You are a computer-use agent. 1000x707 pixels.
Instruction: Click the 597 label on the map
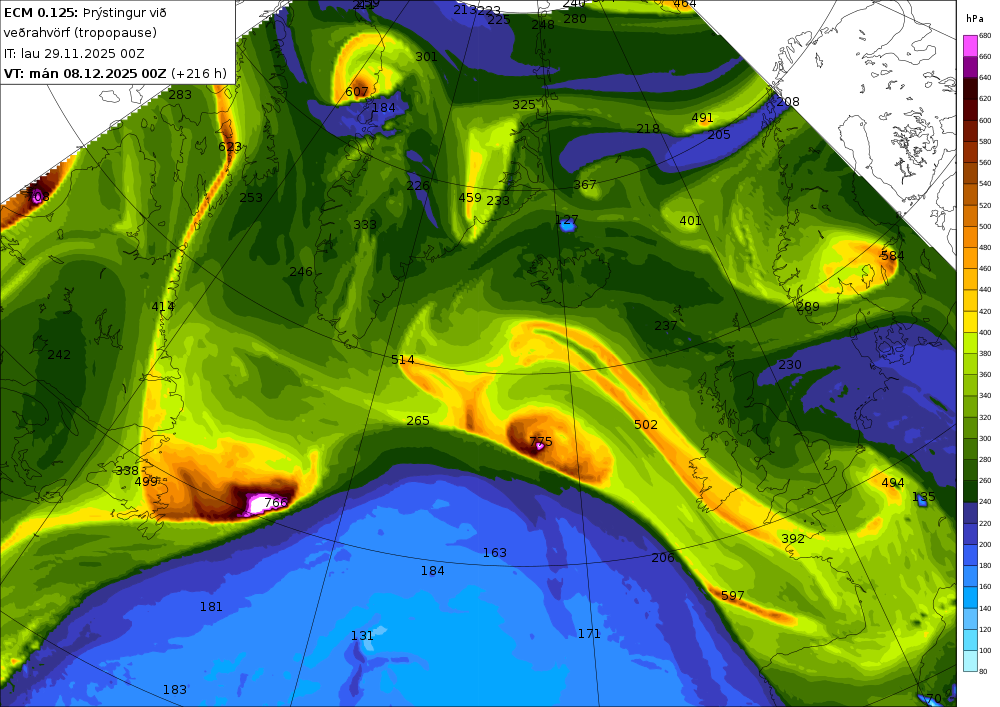tap(732, 595)
